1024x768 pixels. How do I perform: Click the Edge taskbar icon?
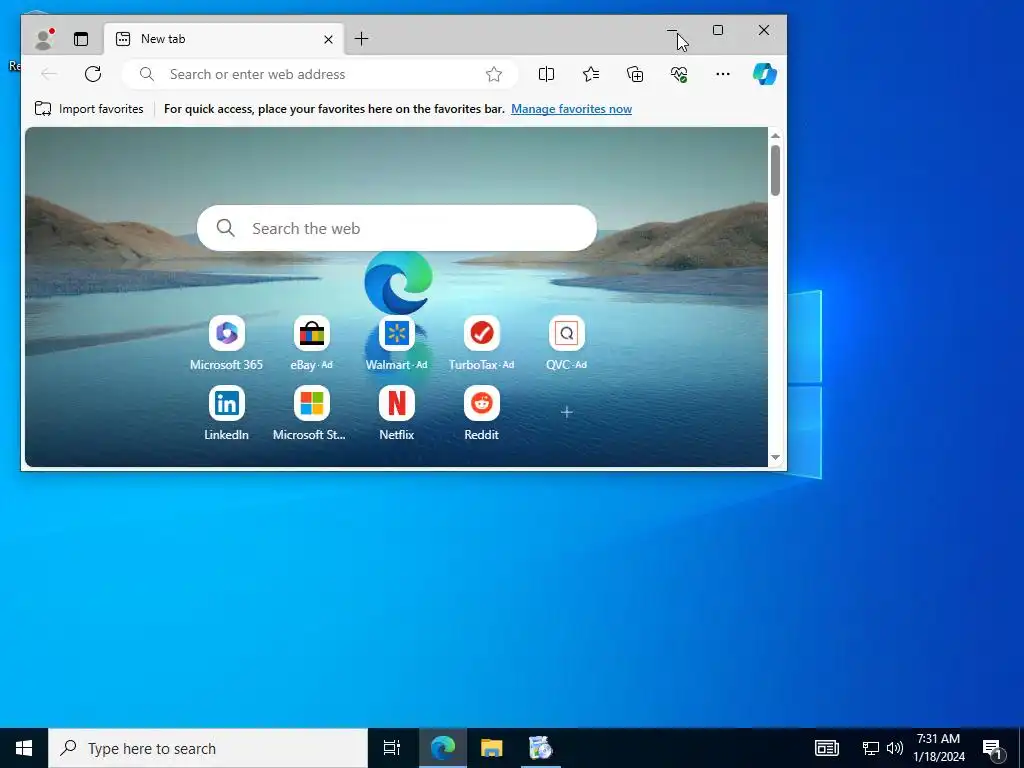pyautogui.click(x=442, y=748)
